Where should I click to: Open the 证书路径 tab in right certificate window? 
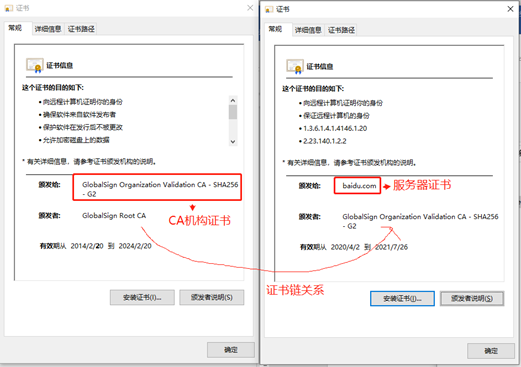point(341,30)
